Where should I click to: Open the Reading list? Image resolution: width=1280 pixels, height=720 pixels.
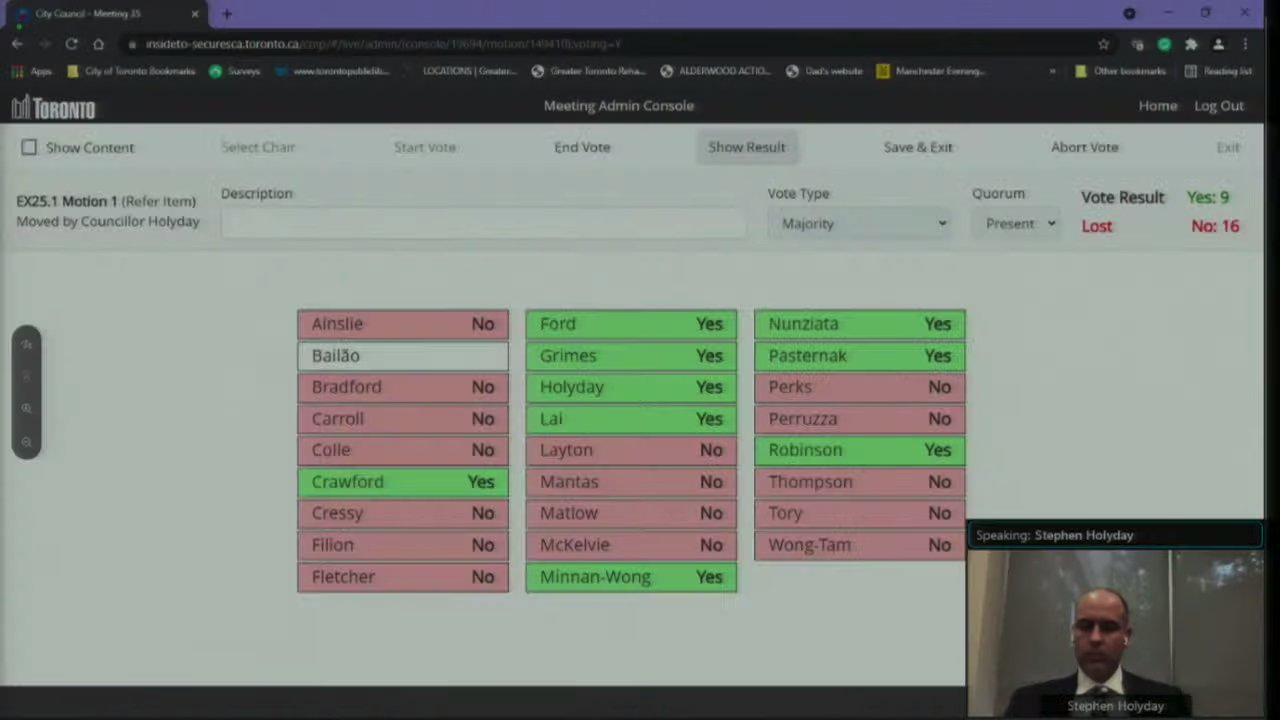(1218, 71)
